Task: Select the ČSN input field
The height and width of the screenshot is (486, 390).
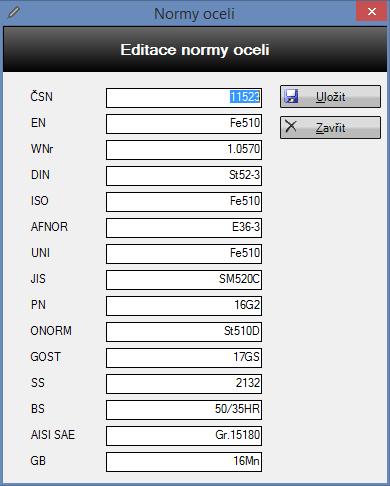Action: (x=184, y=98)
